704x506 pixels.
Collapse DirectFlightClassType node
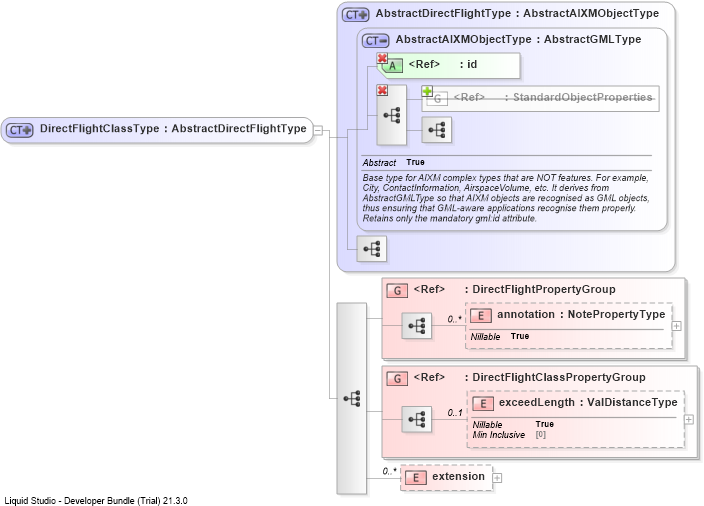[318, 130]
